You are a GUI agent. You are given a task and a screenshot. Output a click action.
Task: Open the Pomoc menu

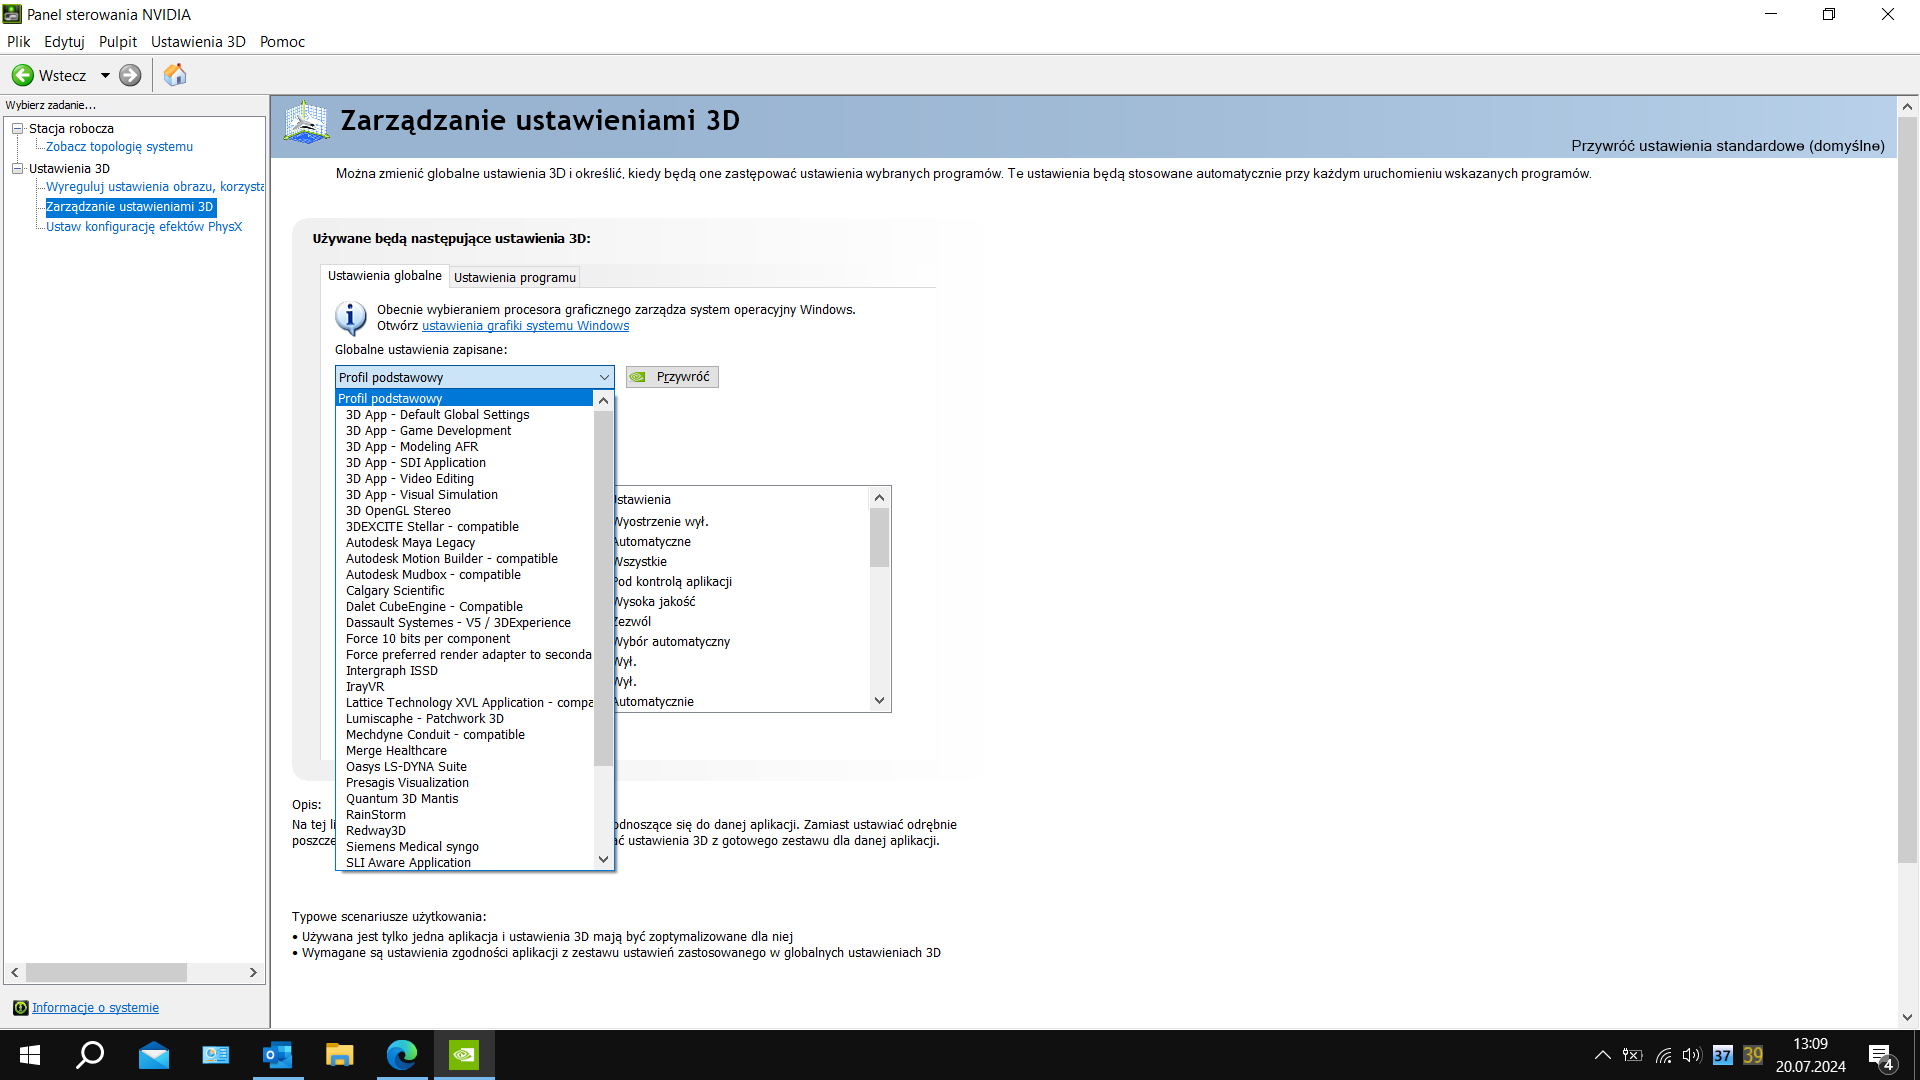click(x=282, y=42)
